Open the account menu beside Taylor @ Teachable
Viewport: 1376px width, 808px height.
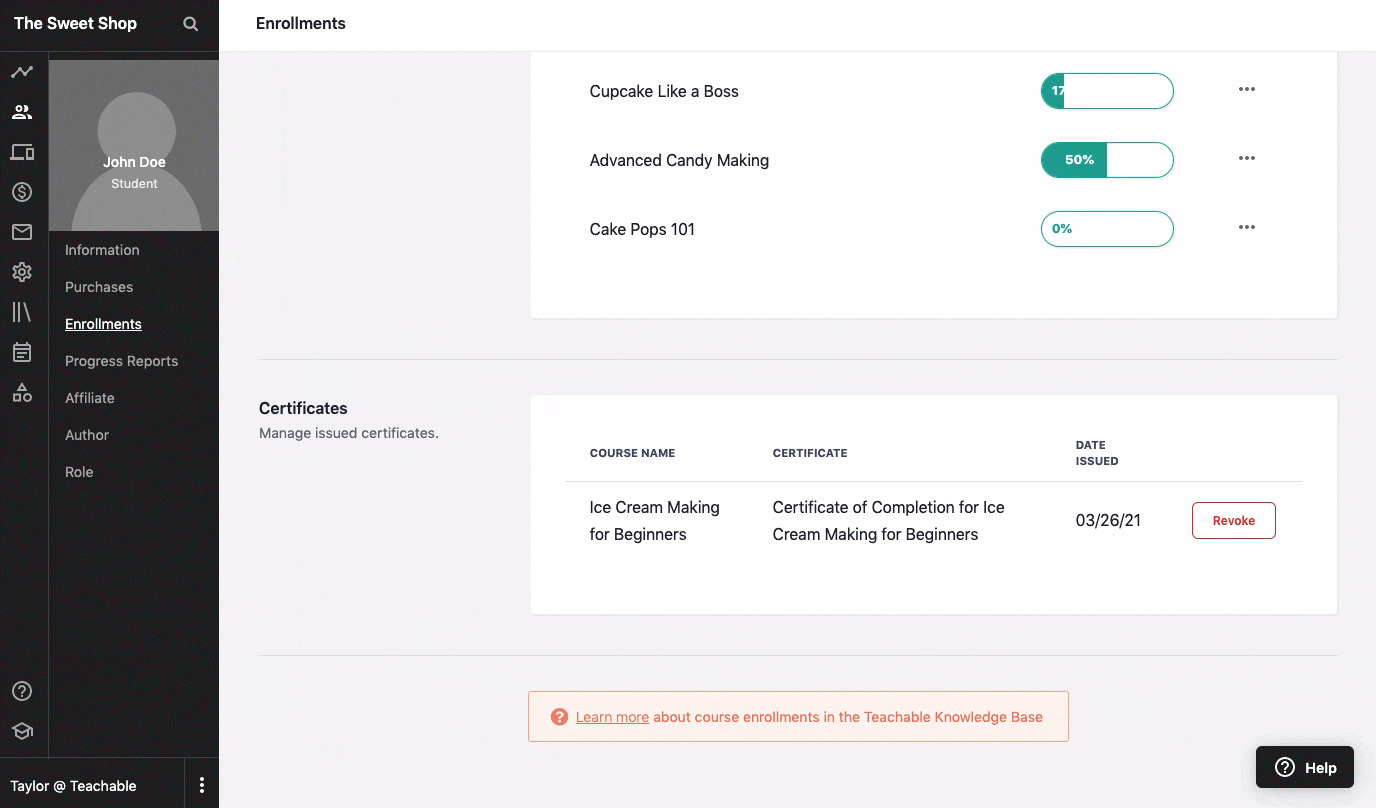[x=202, y=785]
